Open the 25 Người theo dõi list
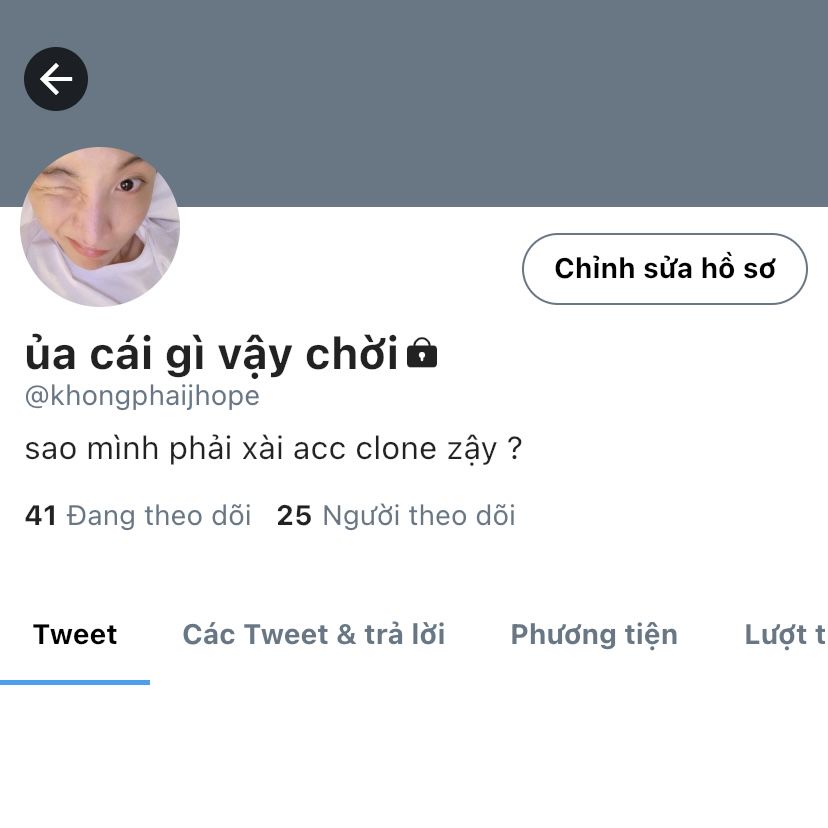This screenshot has width=828, height=828. point(396,515)
